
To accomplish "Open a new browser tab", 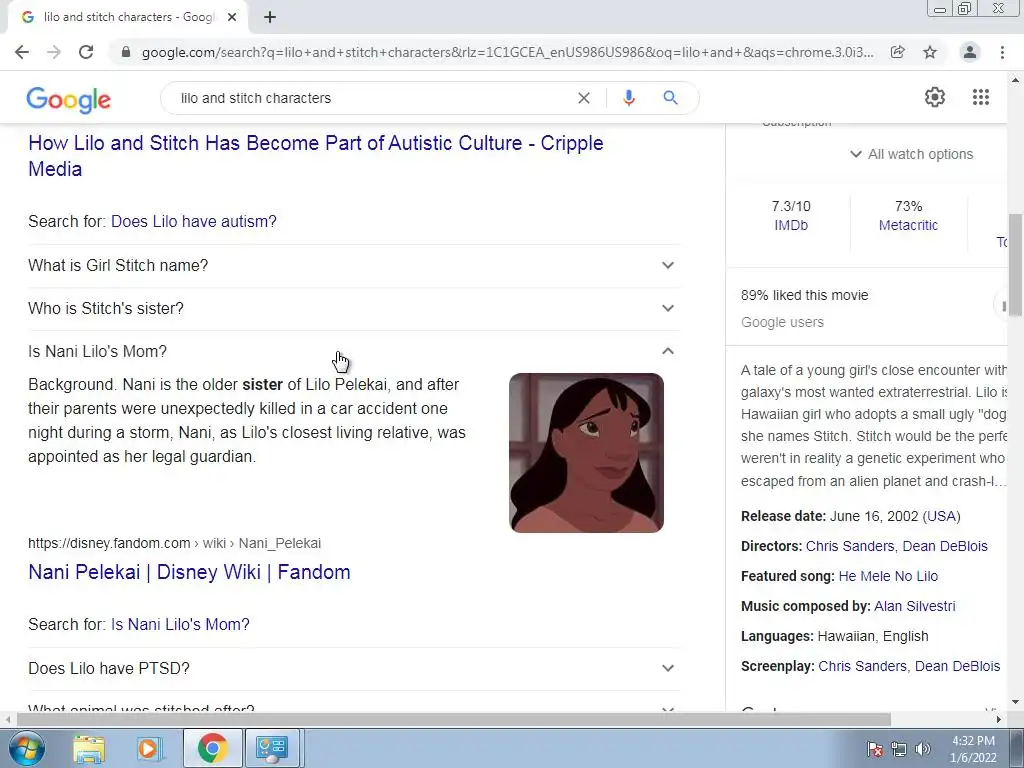I will click(x=270, y=17).
